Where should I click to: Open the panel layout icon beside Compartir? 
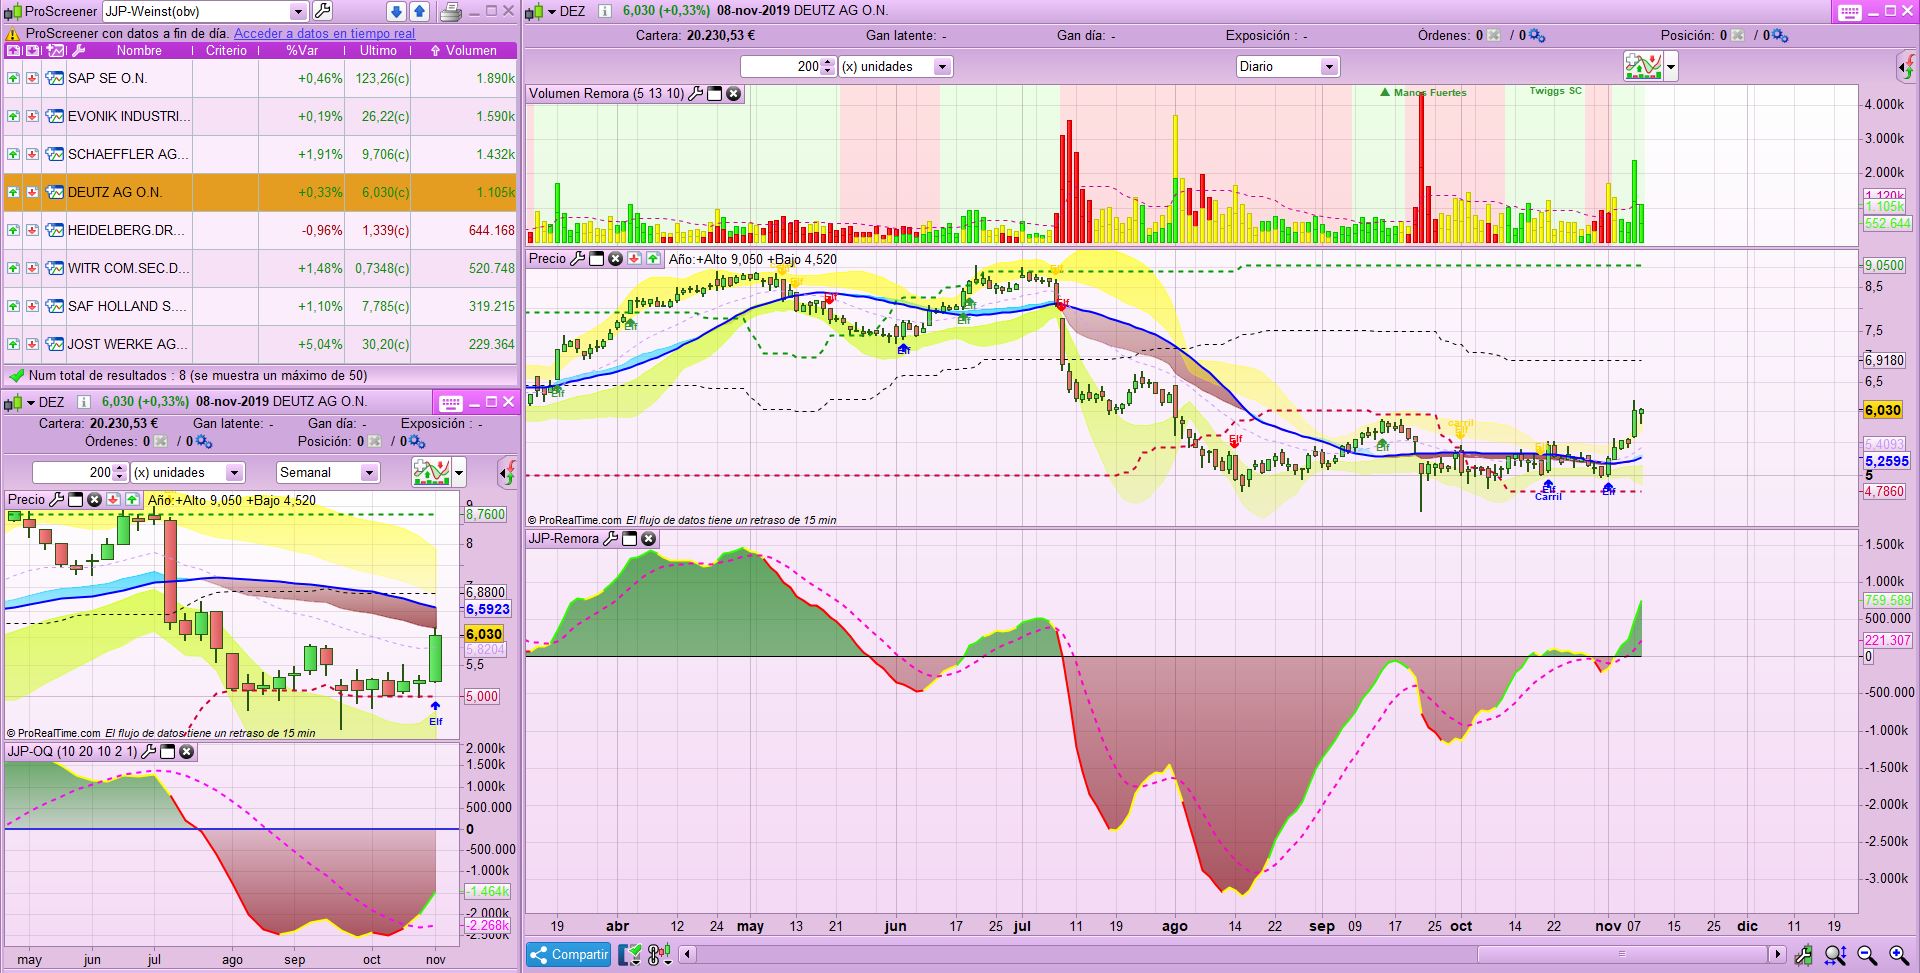coord(629,955)
